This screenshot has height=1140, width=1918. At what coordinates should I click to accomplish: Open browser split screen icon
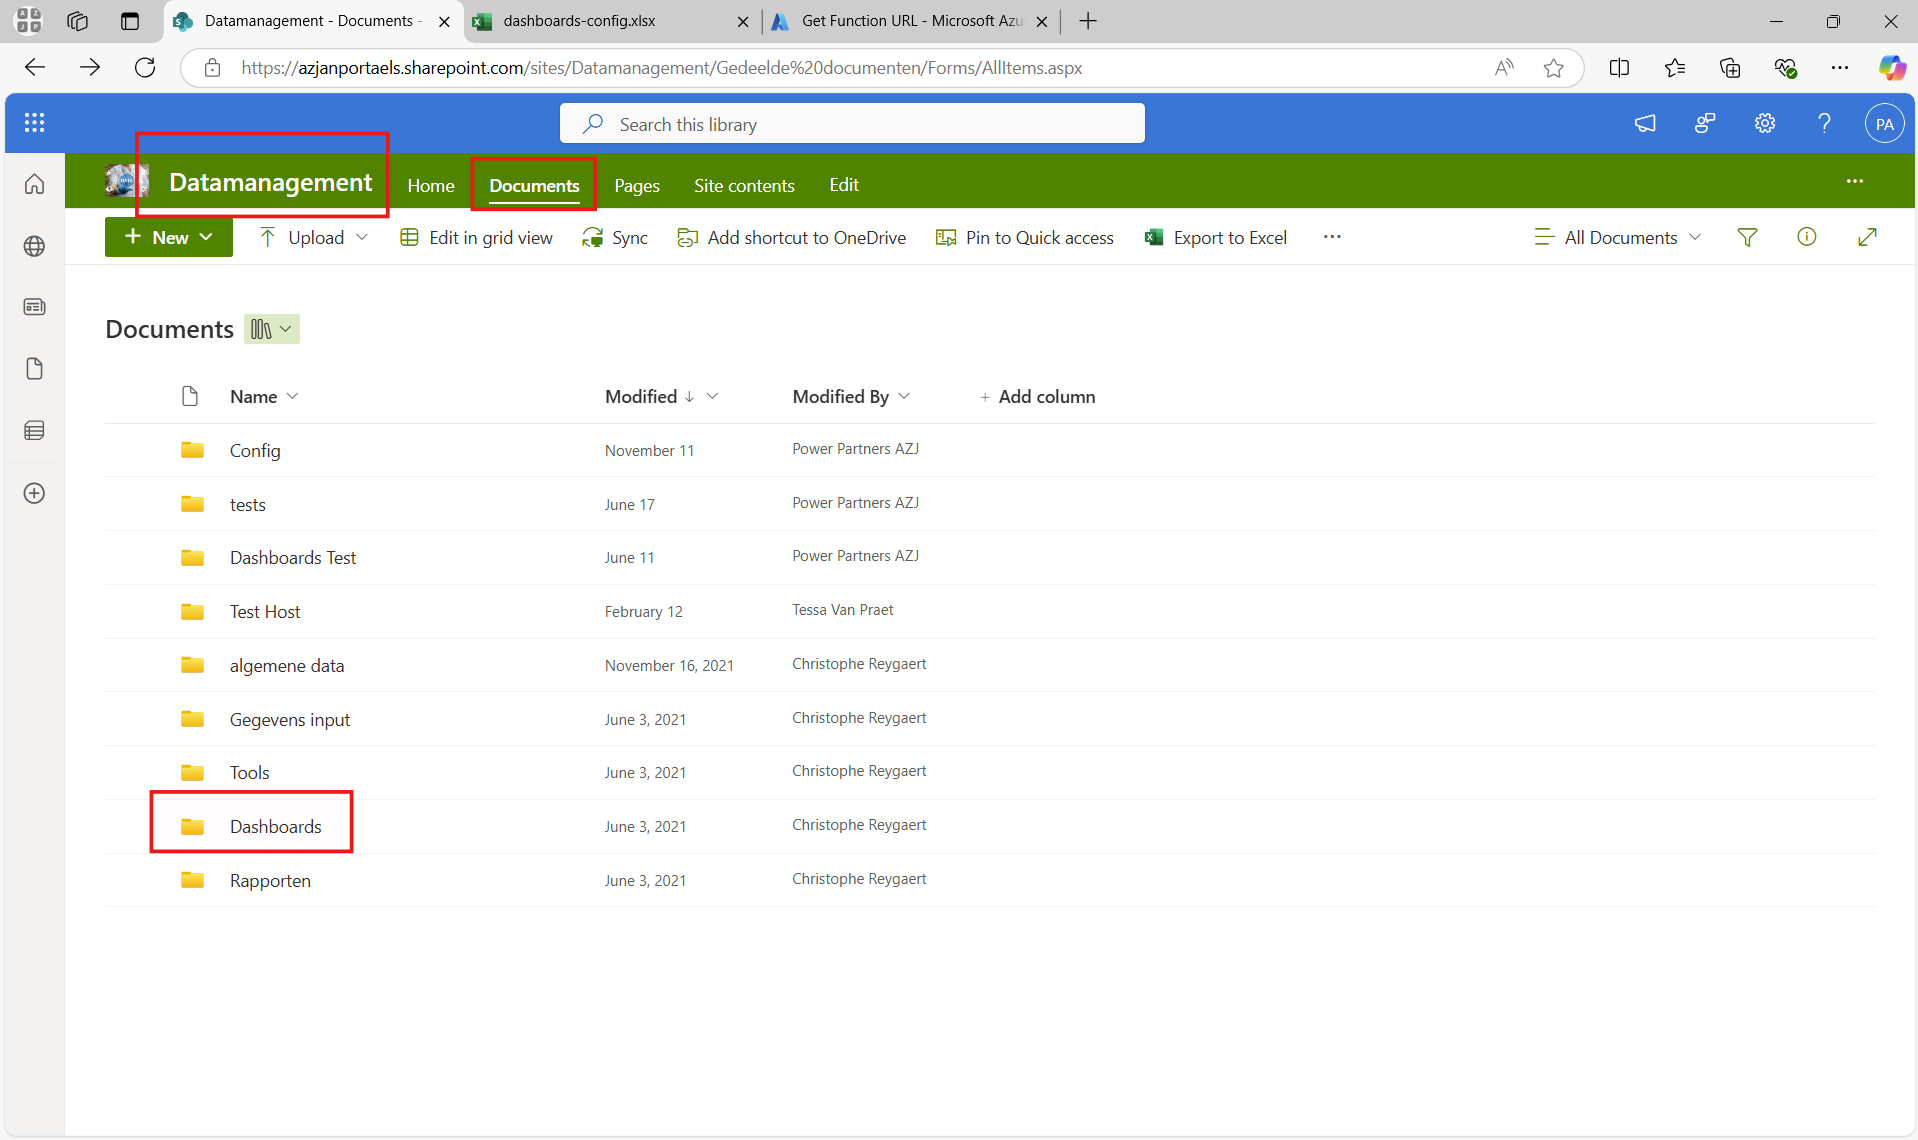pyautogui.click(x=1619, y=68)
